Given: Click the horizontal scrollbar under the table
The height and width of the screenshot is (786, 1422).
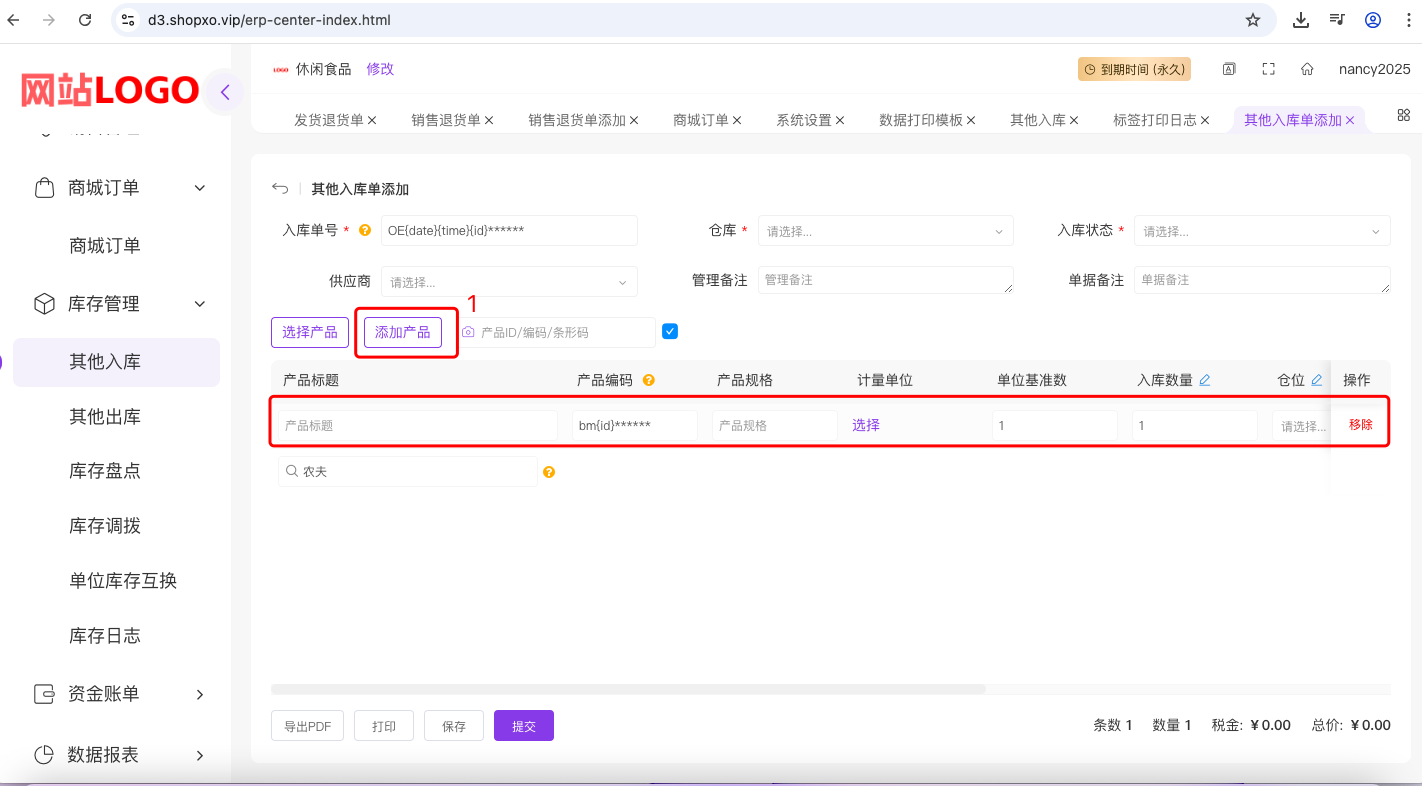Looking at the screenshot, I should 628,689.
